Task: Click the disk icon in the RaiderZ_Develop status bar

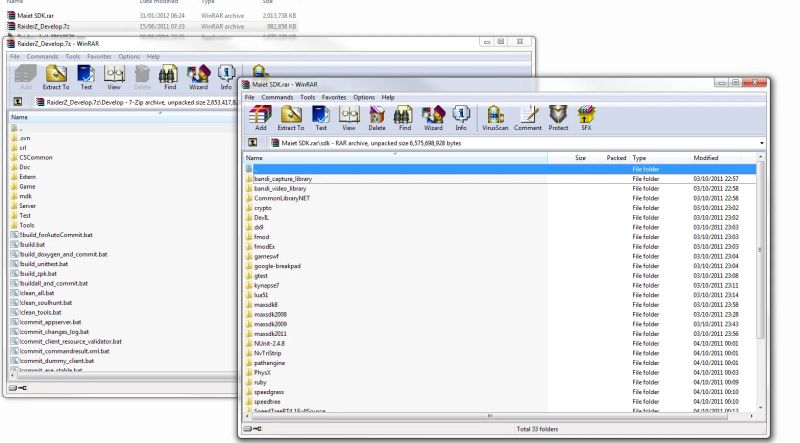Action: pos(13,388)
